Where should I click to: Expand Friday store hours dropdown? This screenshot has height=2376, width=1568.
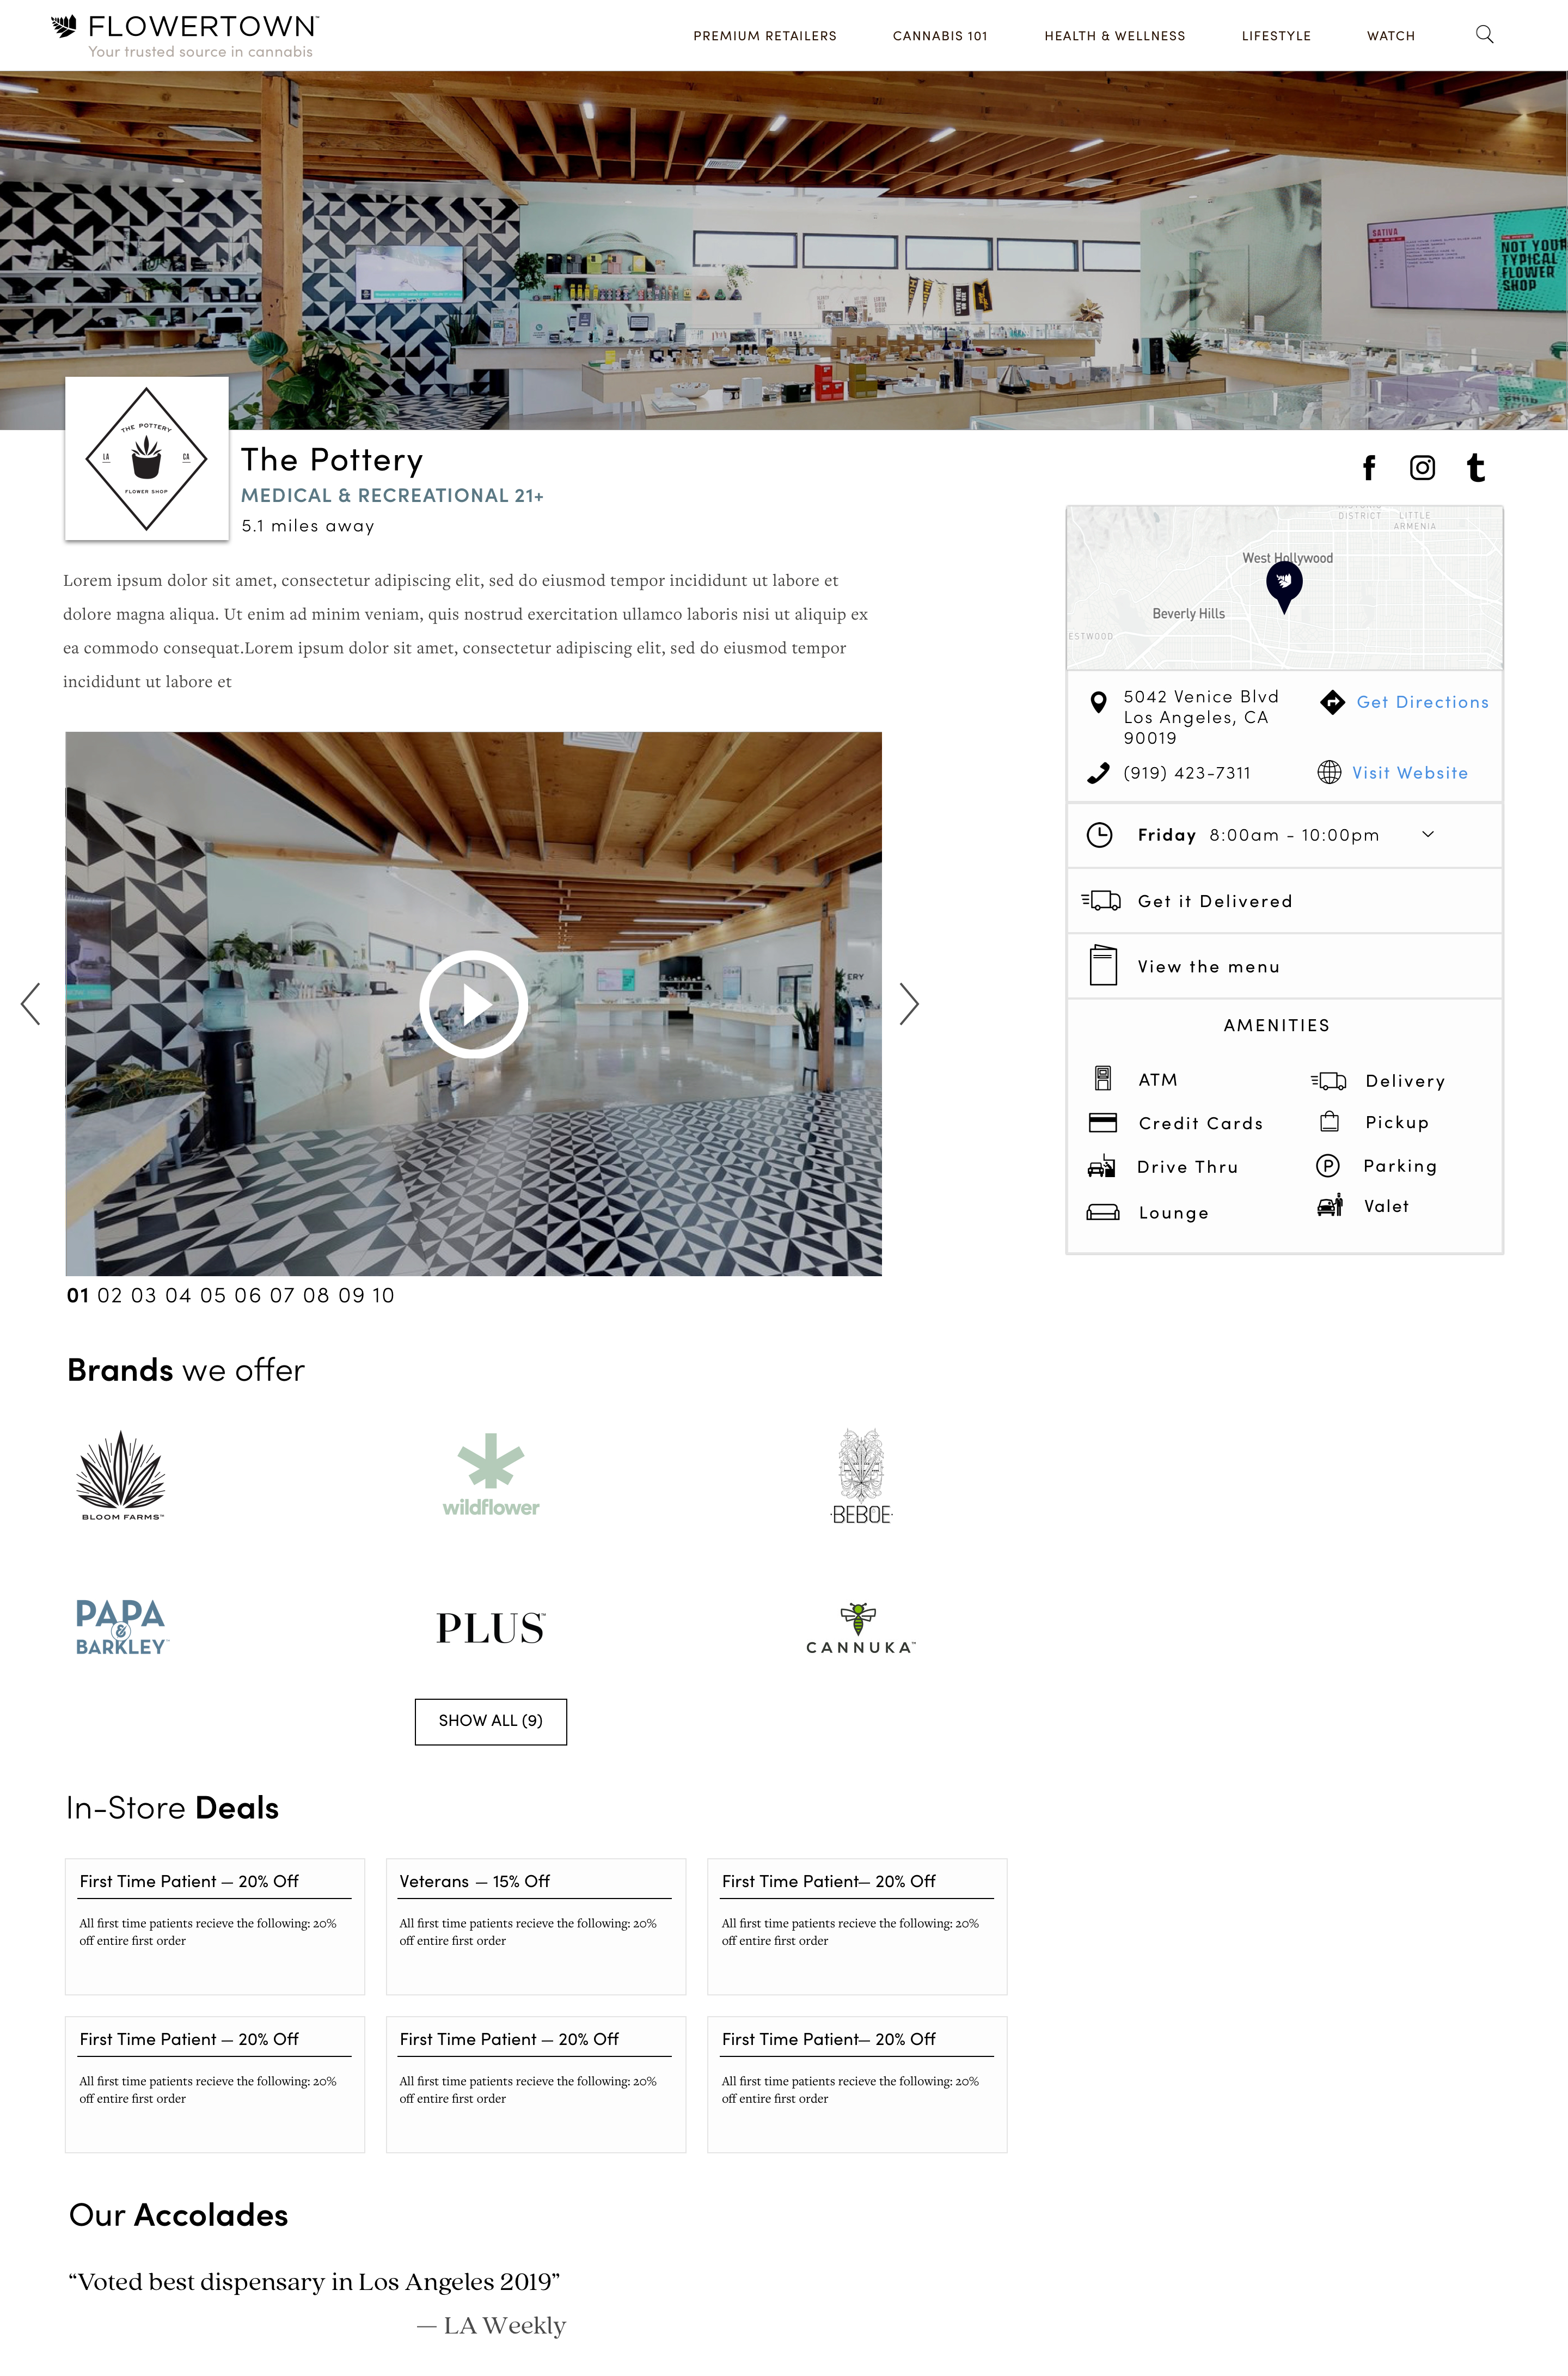pyautogui.click(x=1428, y=835)
